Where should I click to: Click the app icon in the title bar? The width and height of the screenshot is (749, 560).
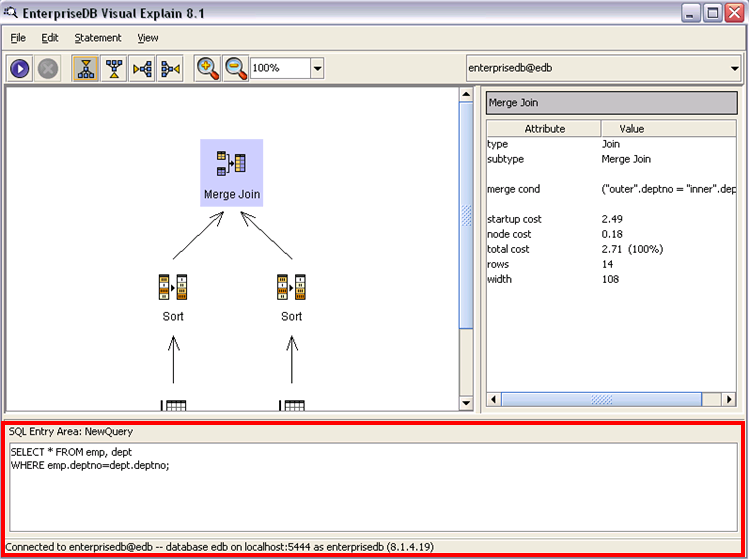(11, 12)
